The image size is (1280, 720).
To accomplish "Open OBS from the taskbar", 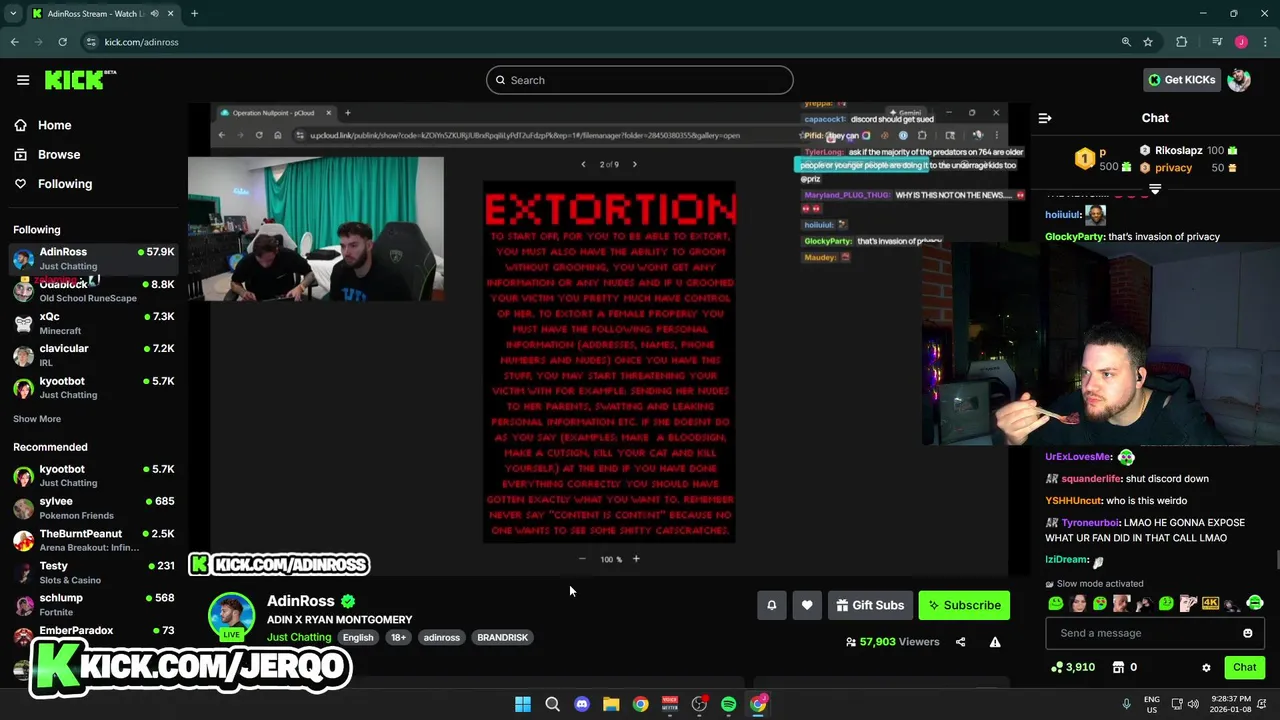I will 699,704.
